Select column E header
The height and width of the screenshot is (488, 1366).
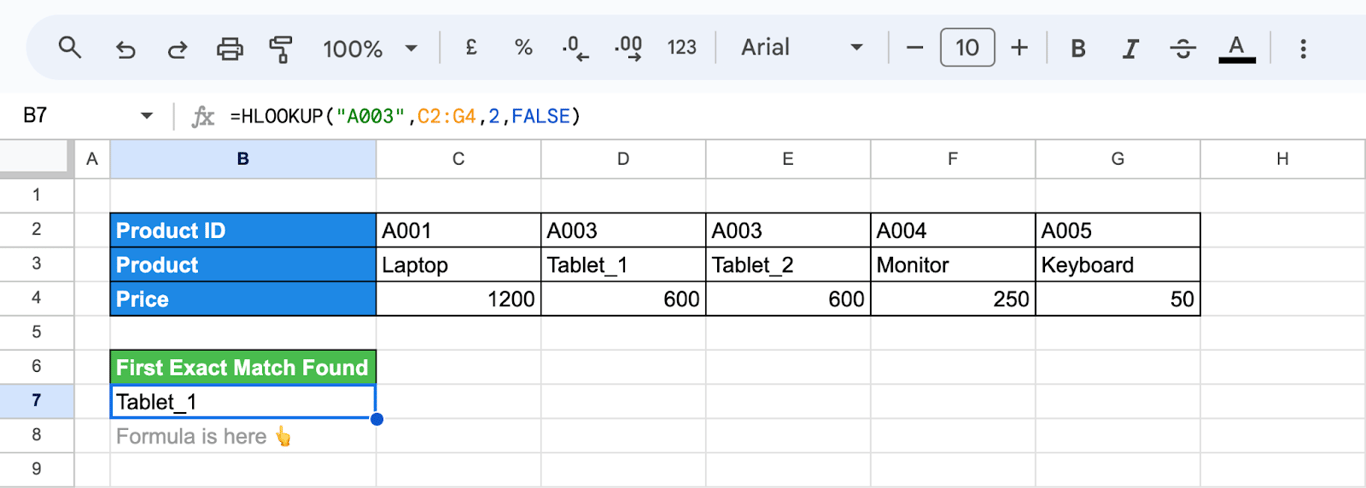[788, 158]
